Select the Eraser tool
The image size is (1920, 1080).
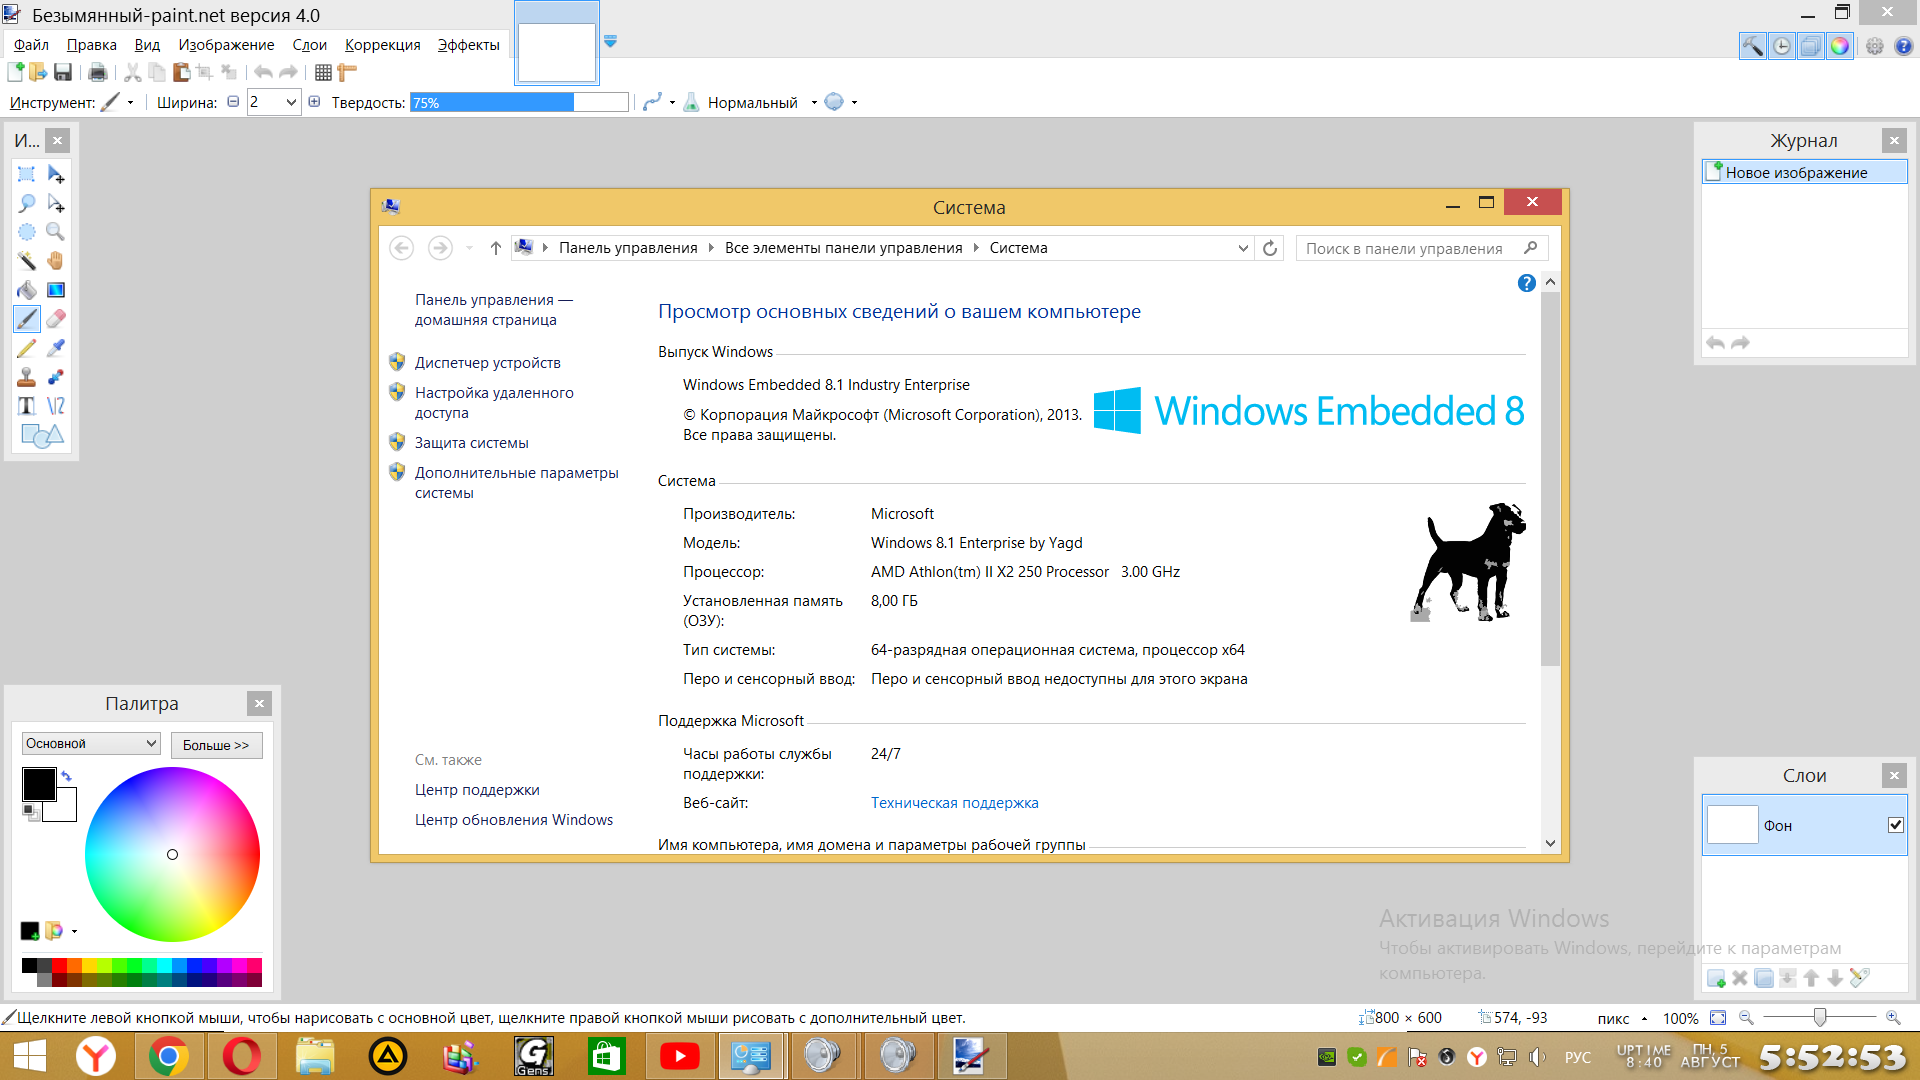point(56,320)
